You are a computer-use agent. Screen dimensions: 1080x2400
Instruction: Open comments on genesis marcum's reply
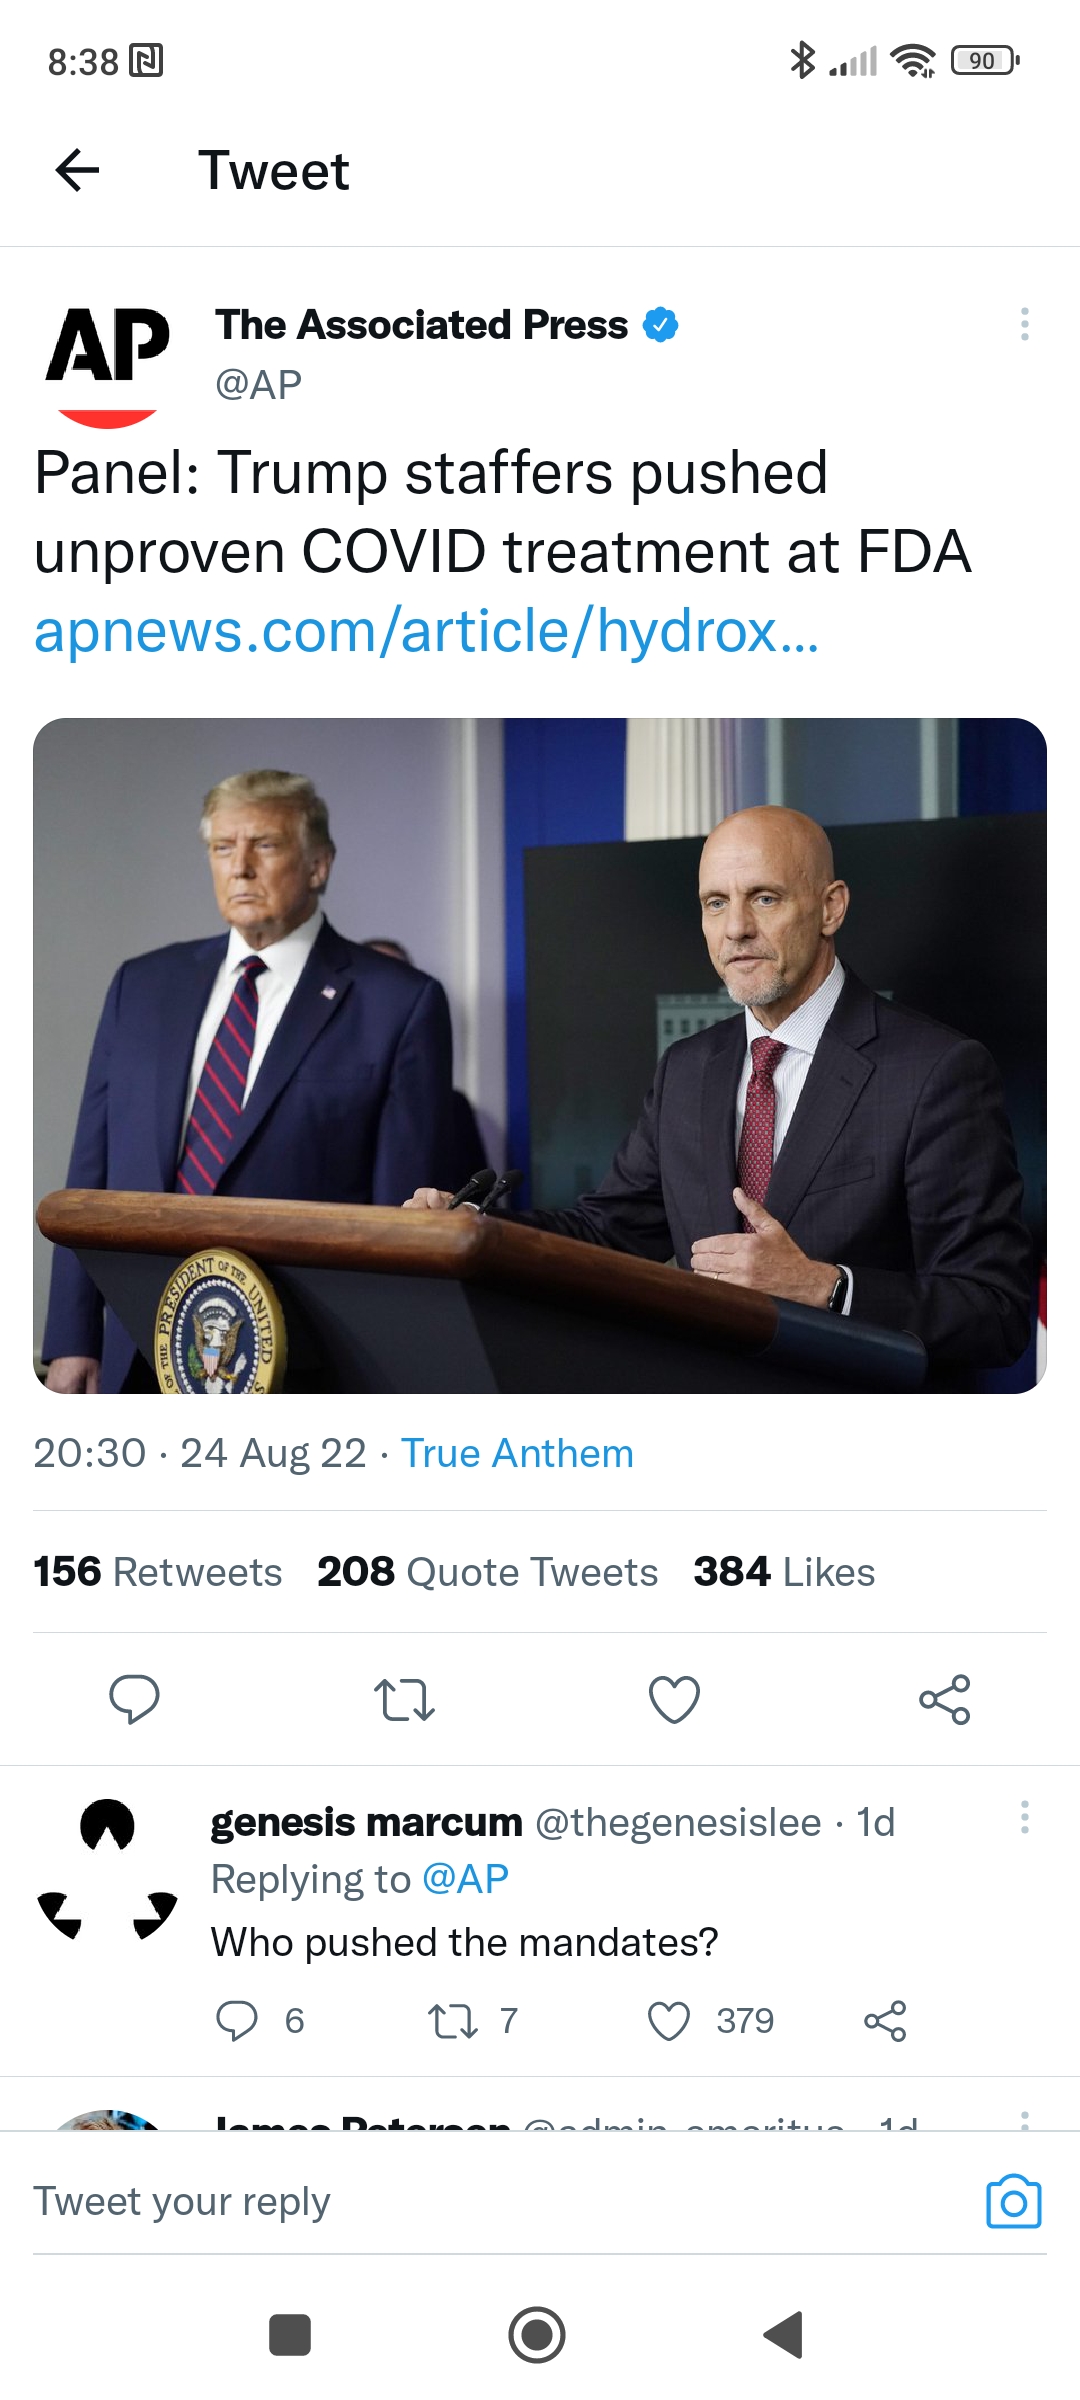[x=237, y=2021]
